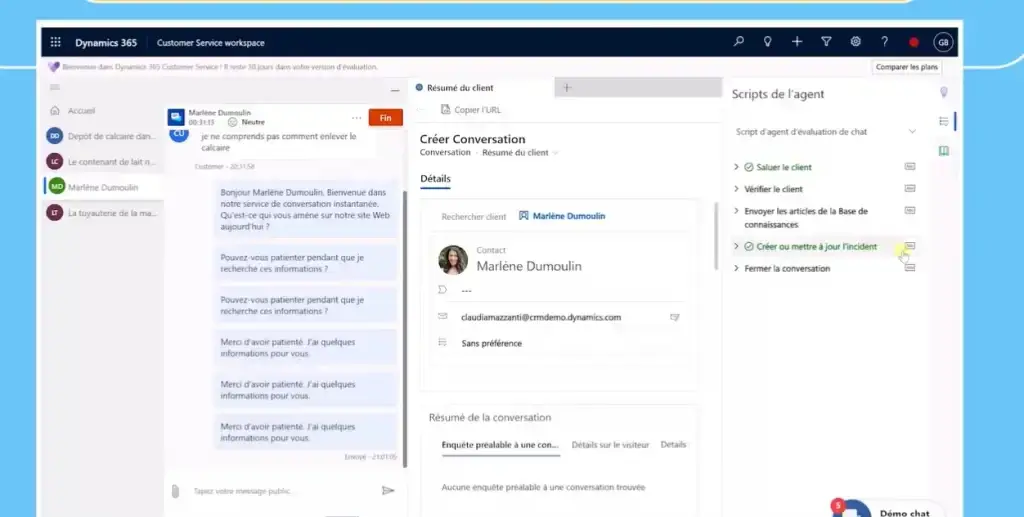Open the La tuyauterie de la ma... session

coord(103,213)
